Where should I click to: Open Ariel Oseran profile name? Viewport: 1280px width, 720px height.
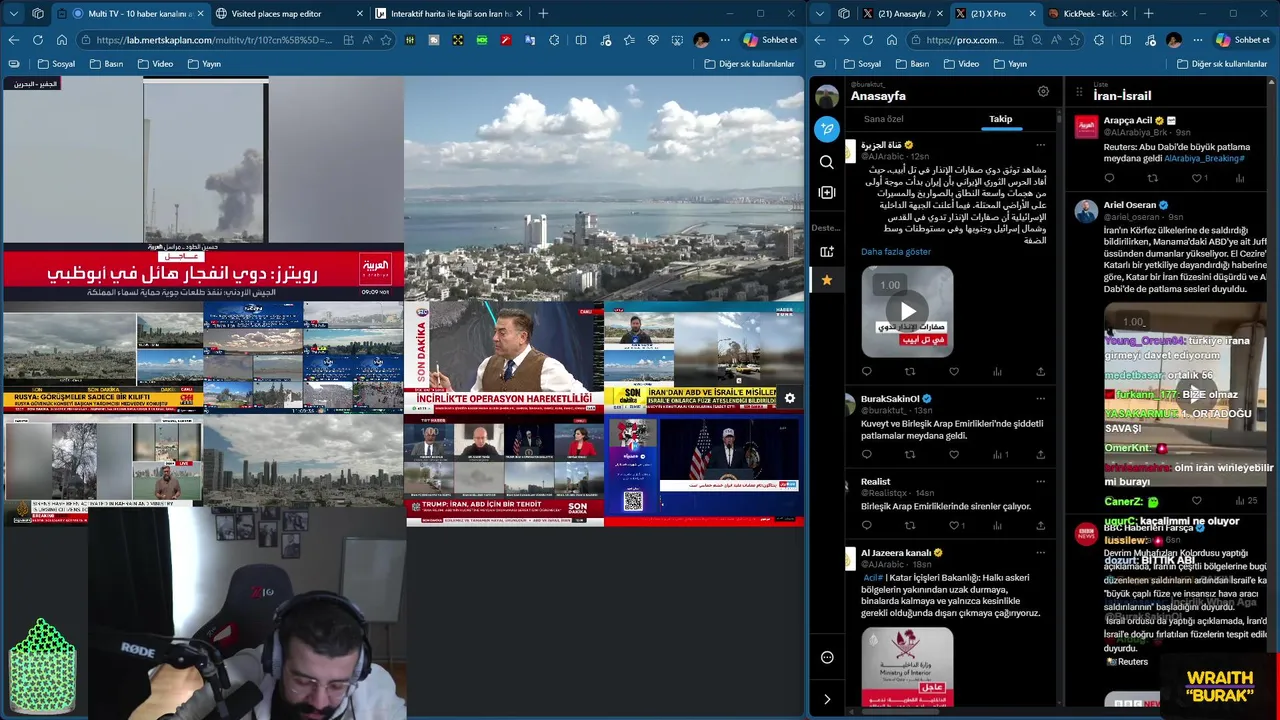click(1129, 205)
